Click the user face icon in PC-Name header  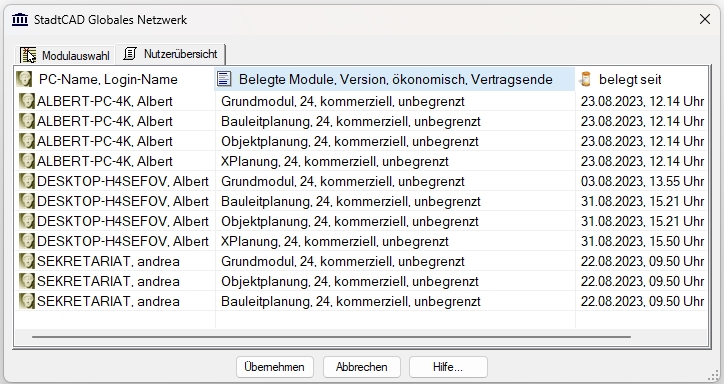pyautogui.click(x=24, y=79)
